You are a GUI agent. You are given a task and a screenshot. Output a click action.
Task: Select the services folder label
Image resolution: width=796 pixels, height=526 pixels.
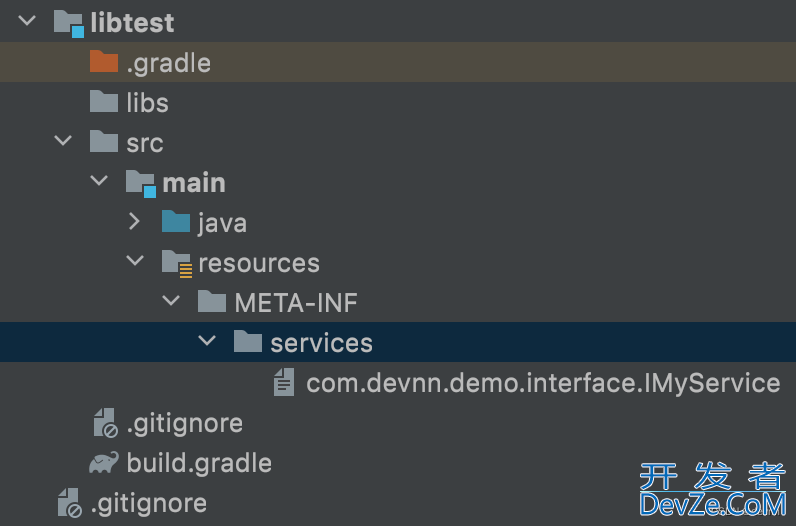(321, 343)
